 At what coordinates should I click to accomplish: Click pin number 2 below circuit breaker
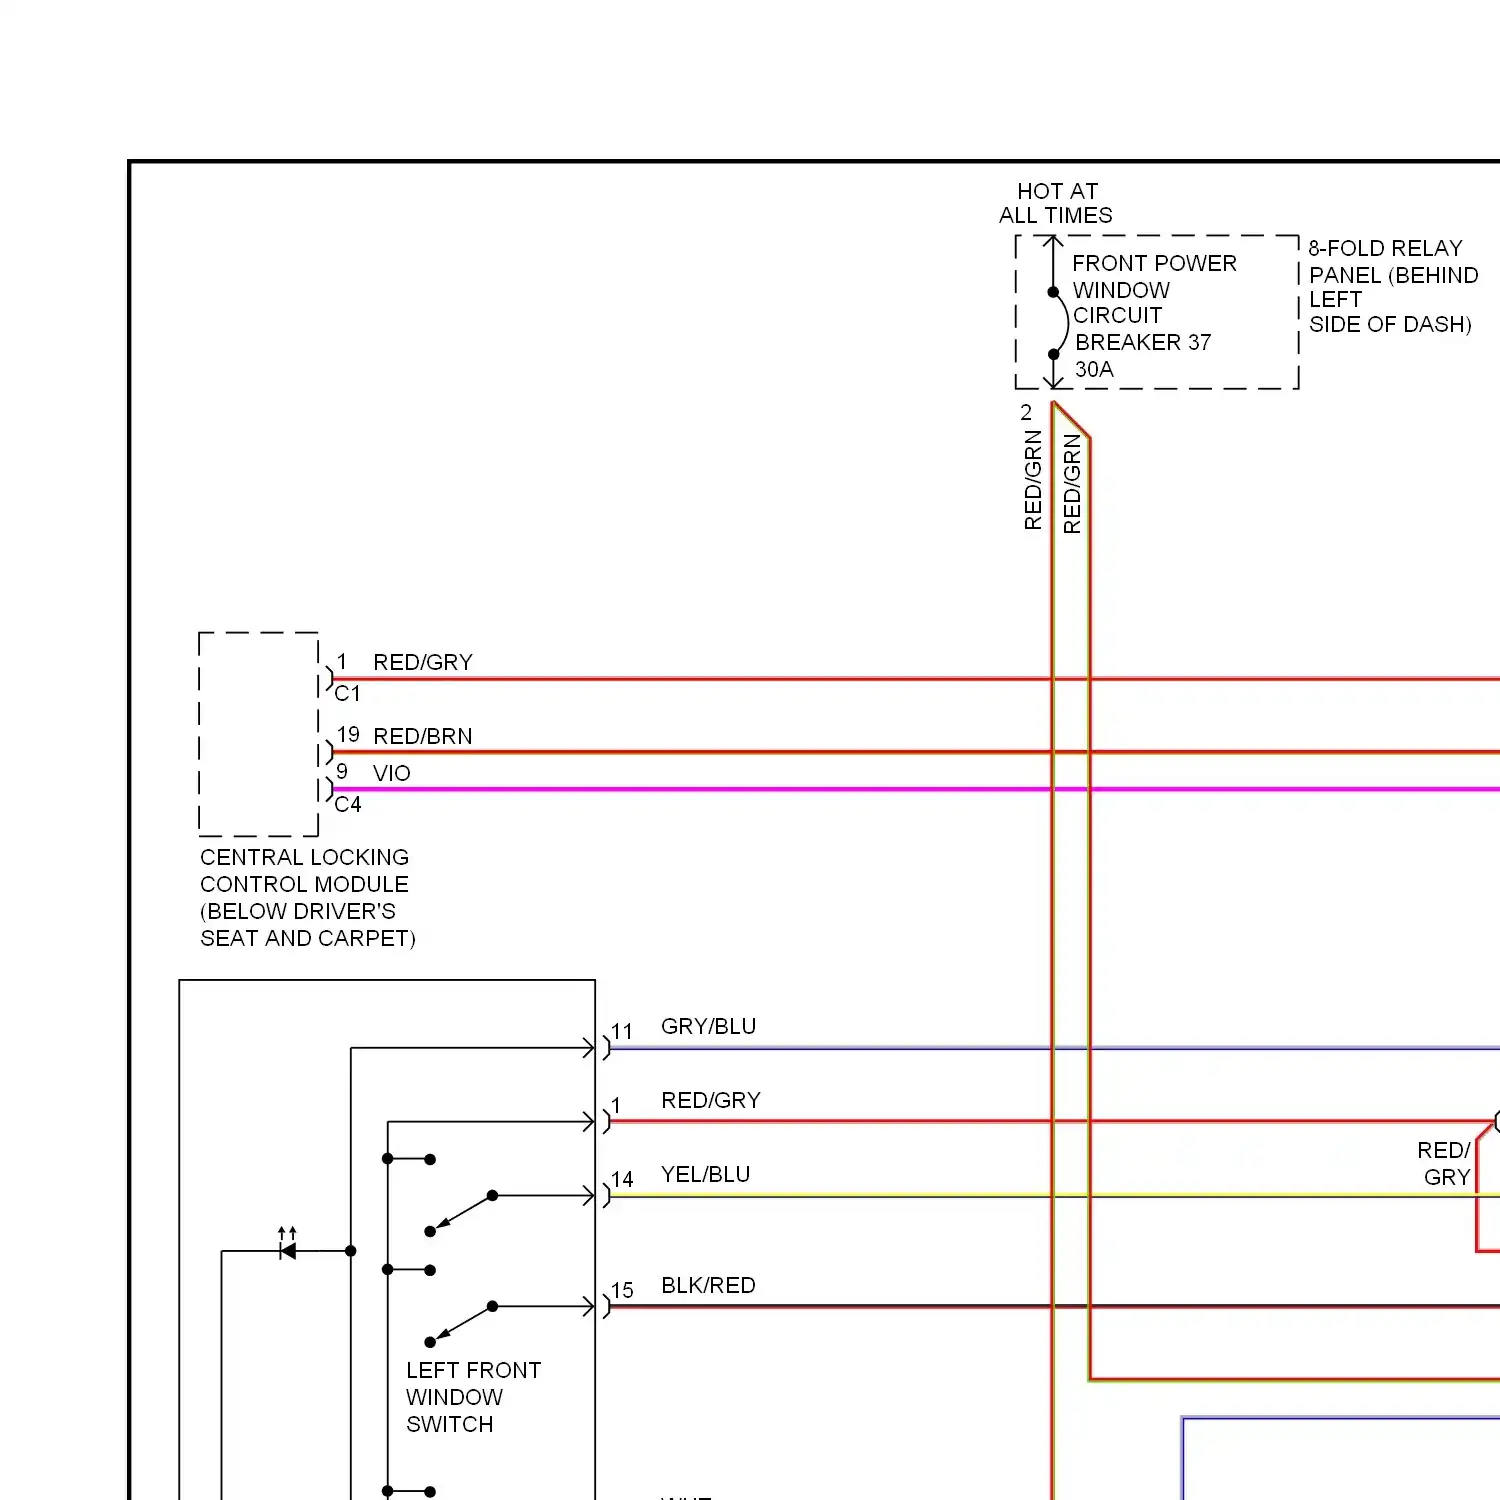(x=1026, y=412)
